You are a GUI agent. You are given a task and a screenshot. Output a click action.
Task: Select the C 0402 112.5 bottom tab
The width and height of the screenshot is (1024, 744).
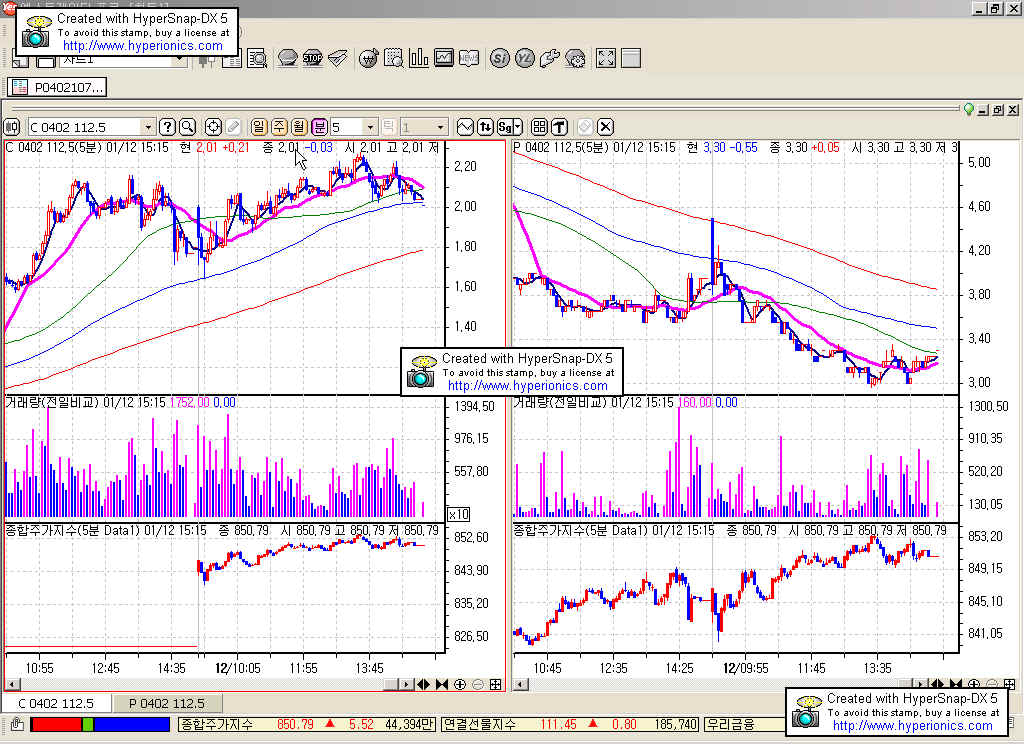56,703
